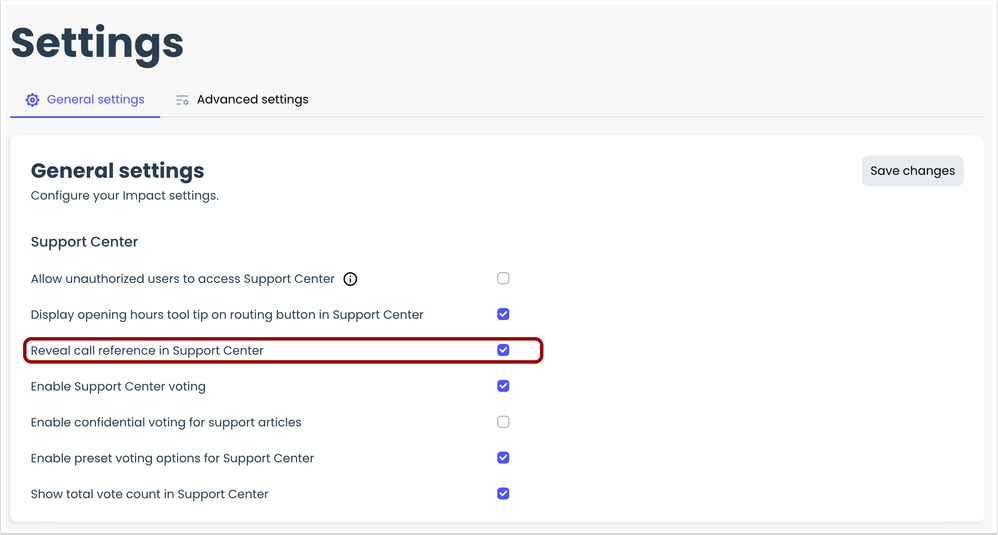The height and width of the screenshot is (535, 998).
Task: Click the General settings section heading
Action: 118,170
